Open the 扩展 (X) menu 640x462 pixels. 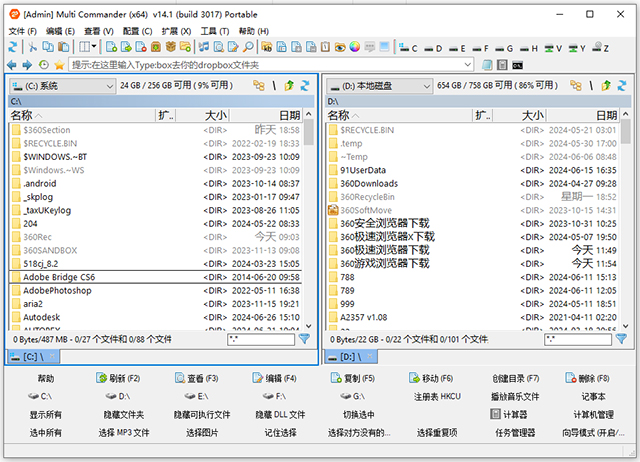[x=176, y=31]
